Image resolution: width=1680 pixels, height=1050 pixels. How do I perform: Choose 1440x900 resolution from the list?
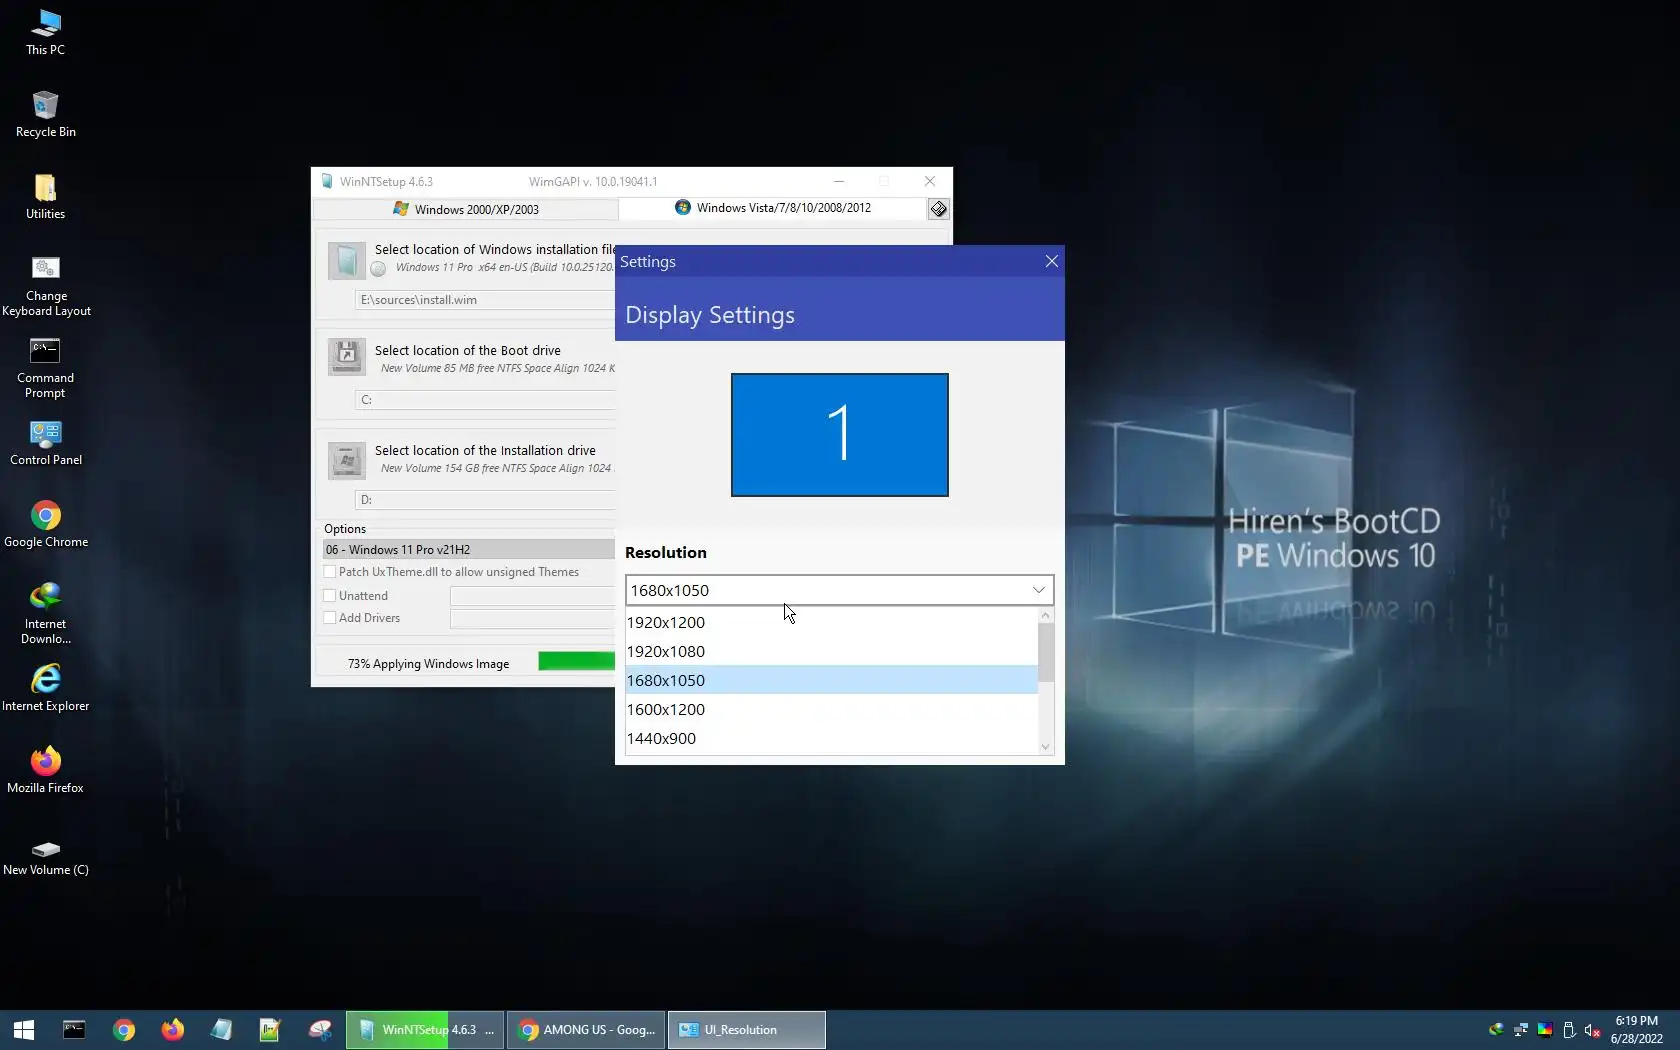832,738
